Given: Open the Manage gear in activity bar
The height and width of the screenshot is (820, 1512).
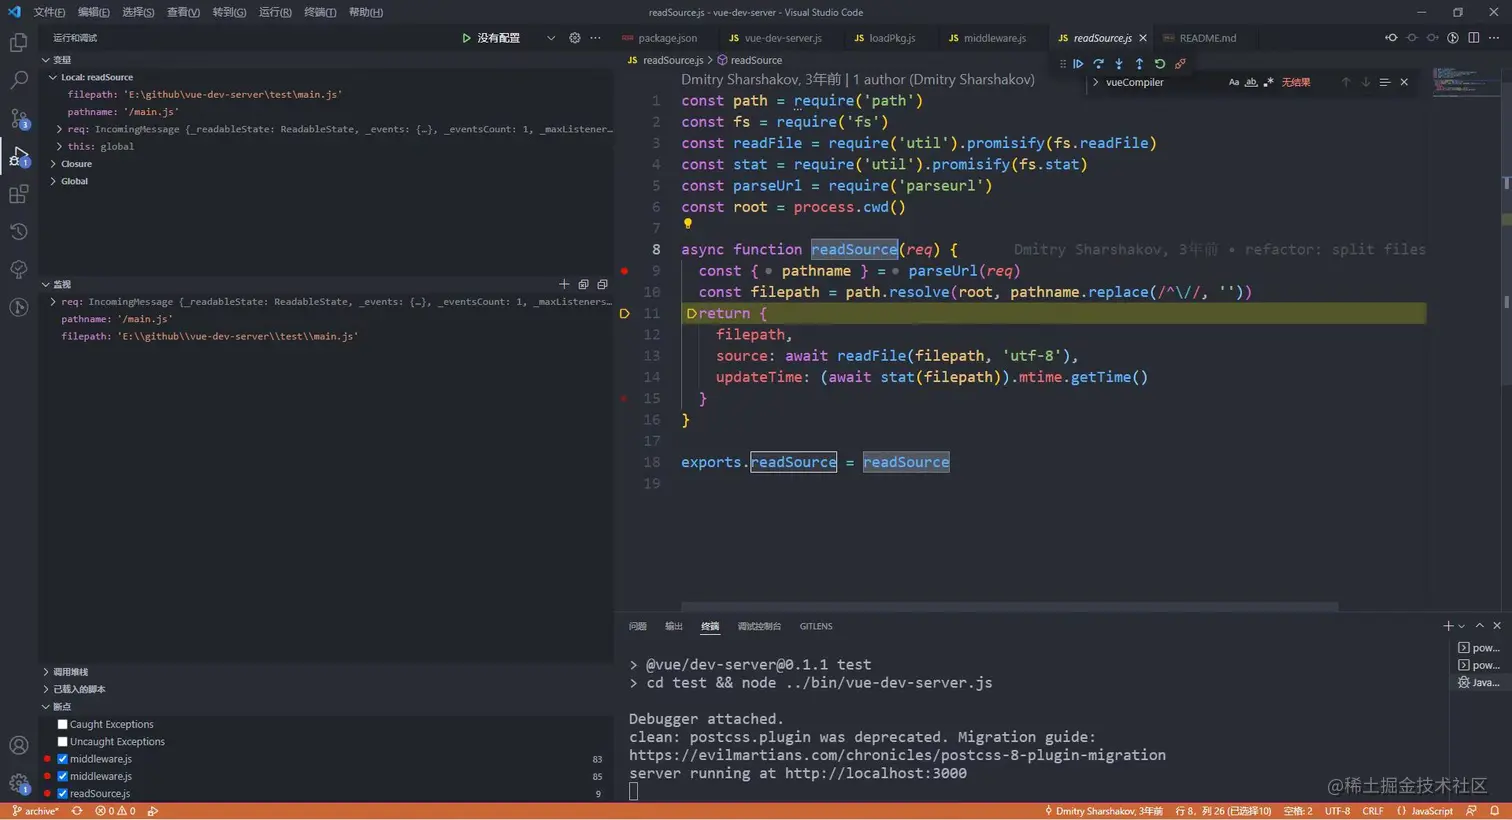Looking at the screenshot, I should [x=18, y=783].
